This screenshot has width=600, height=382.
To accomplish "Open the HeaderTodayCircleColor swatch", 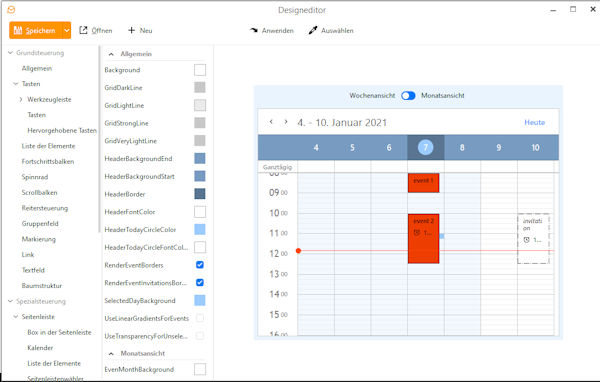I will coord(200,230).
